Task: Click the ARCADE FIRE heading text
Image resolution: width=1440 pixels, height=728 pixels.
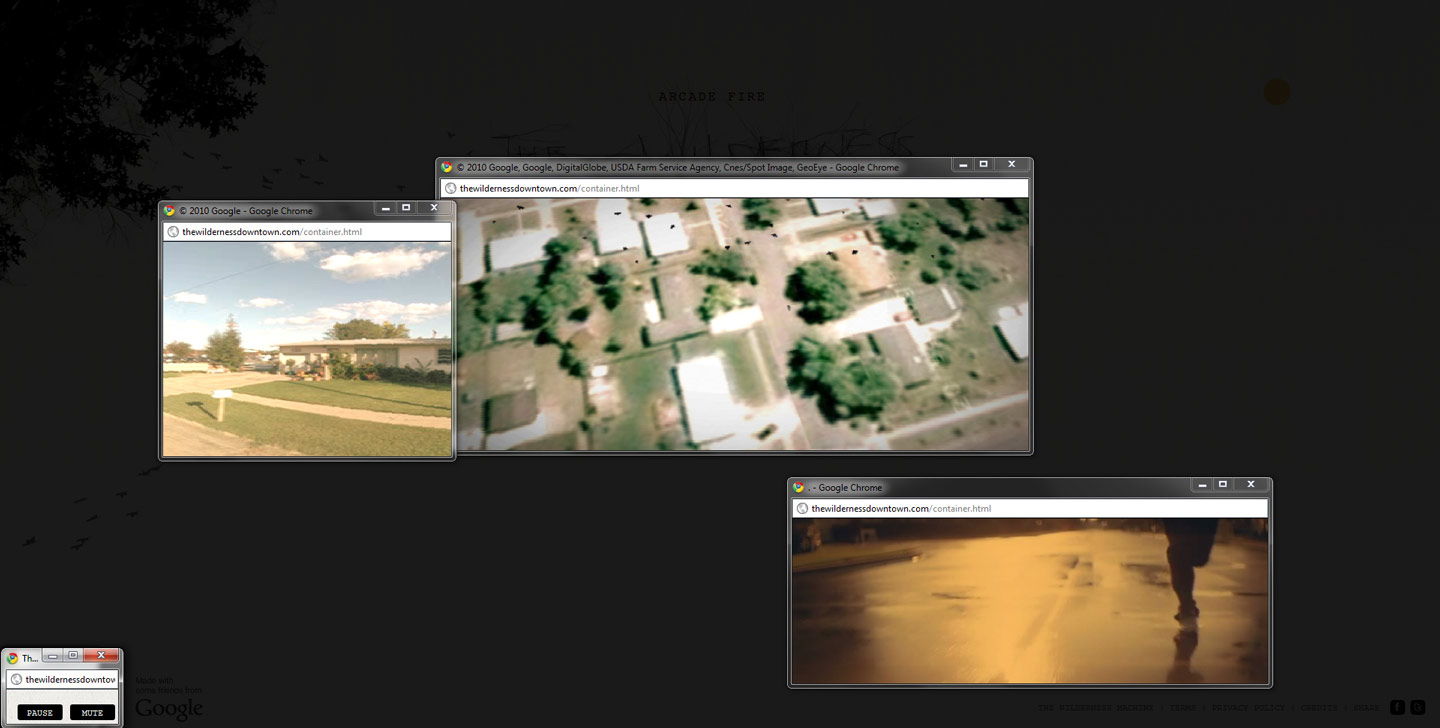Action: pyautogui.click(x=712, y=97)
